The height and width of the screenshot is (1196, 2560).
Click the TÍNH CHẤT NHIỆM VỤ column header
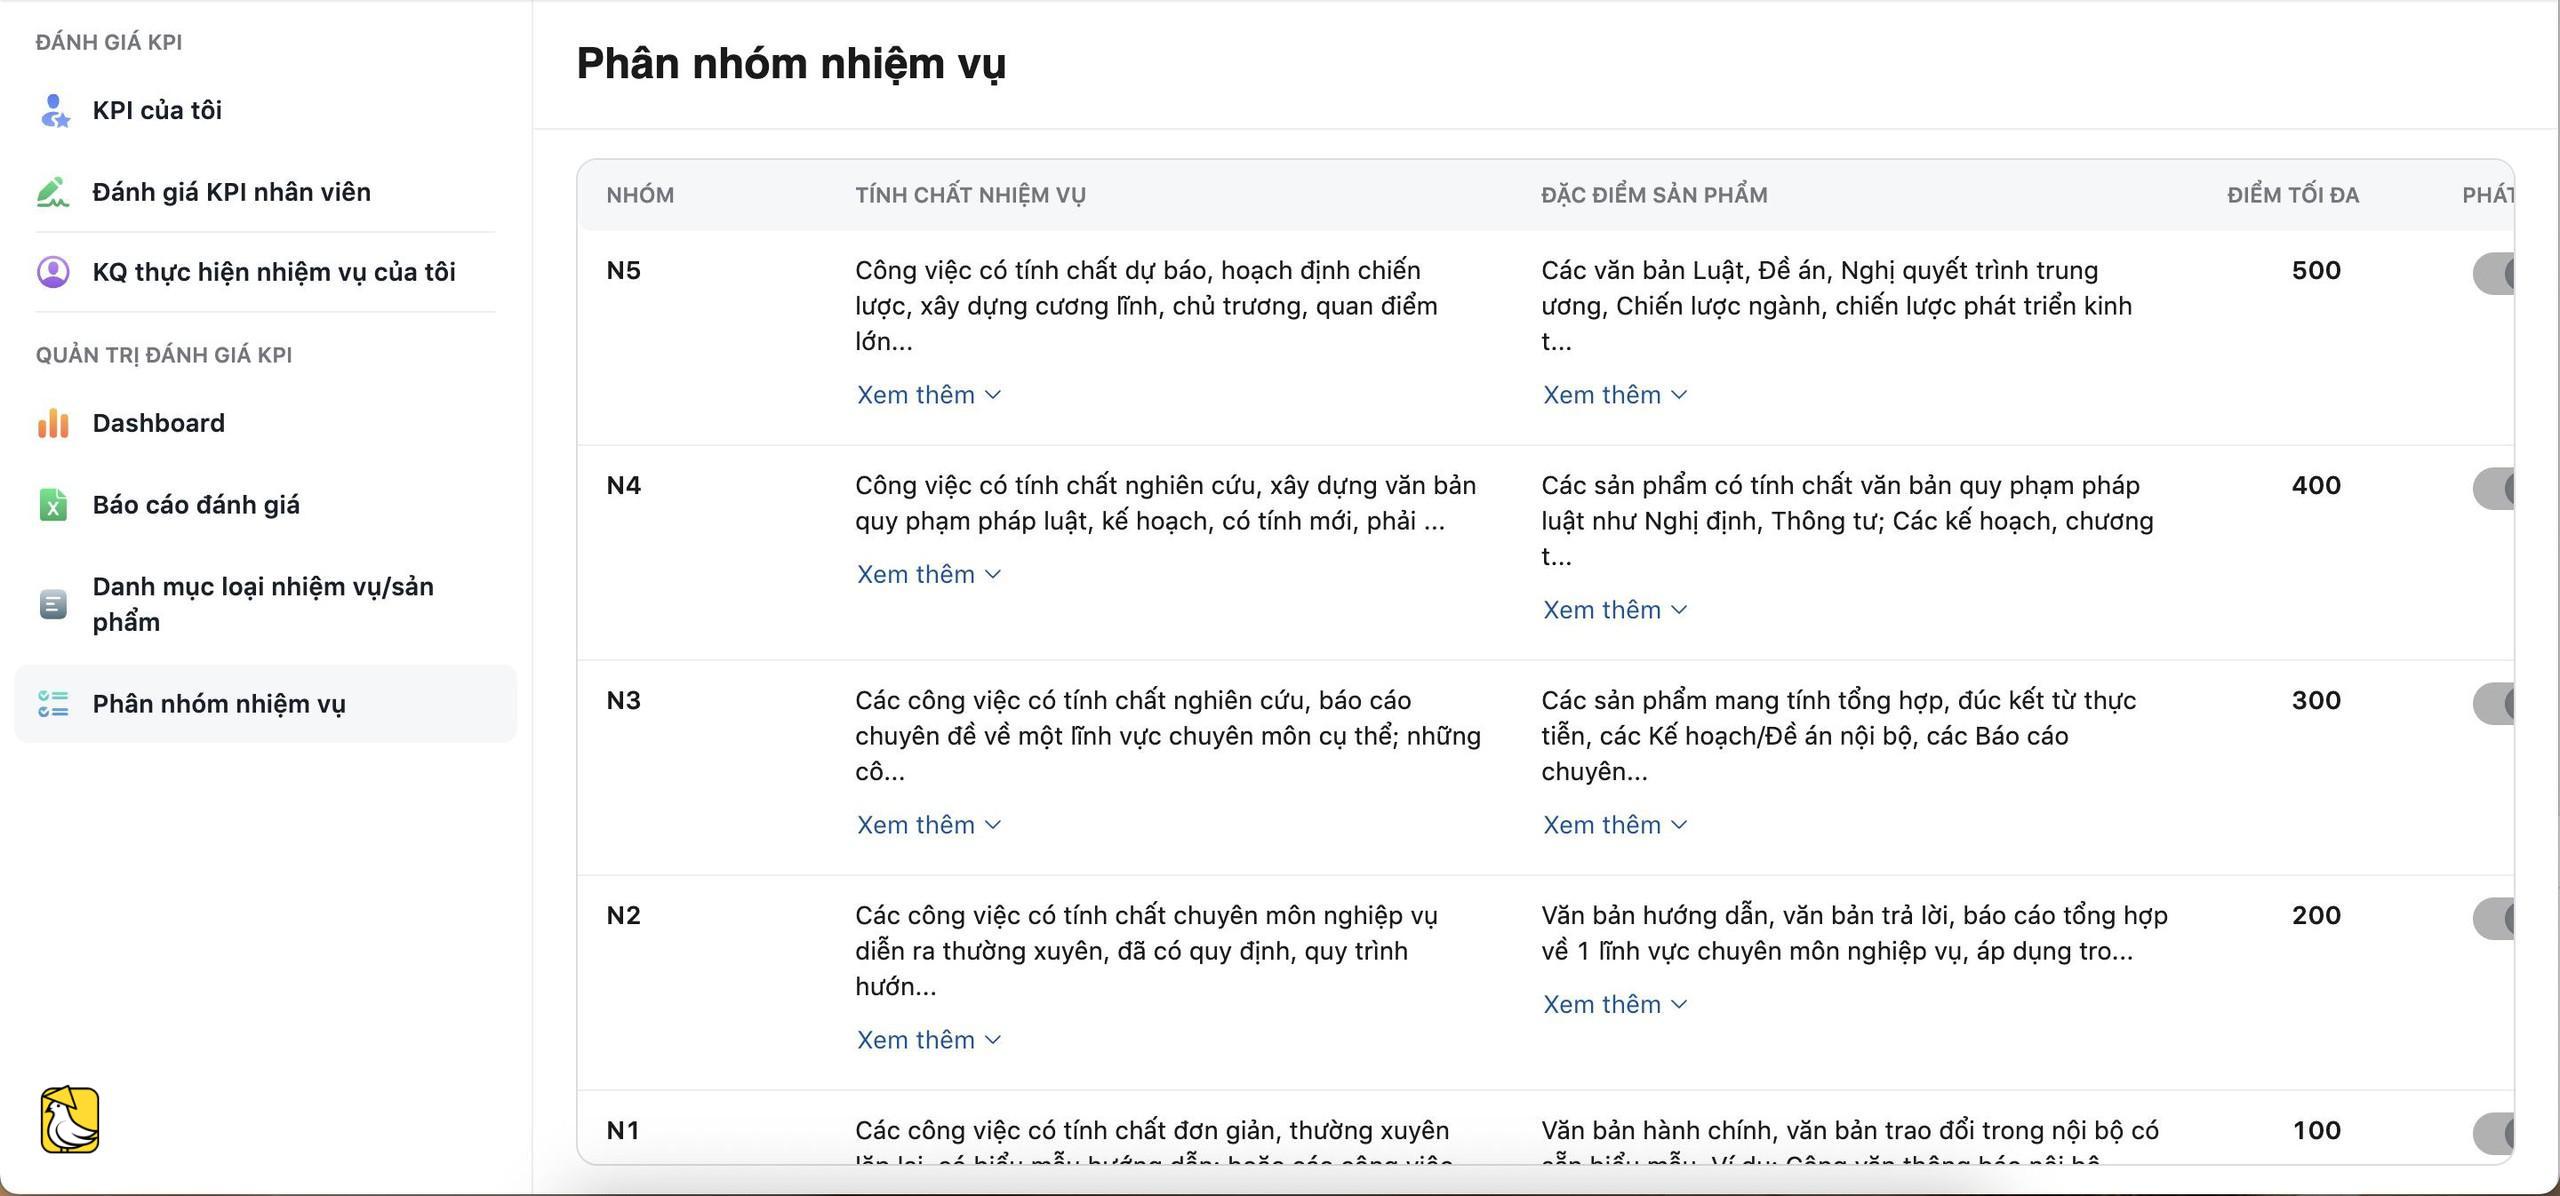(970, 195)
